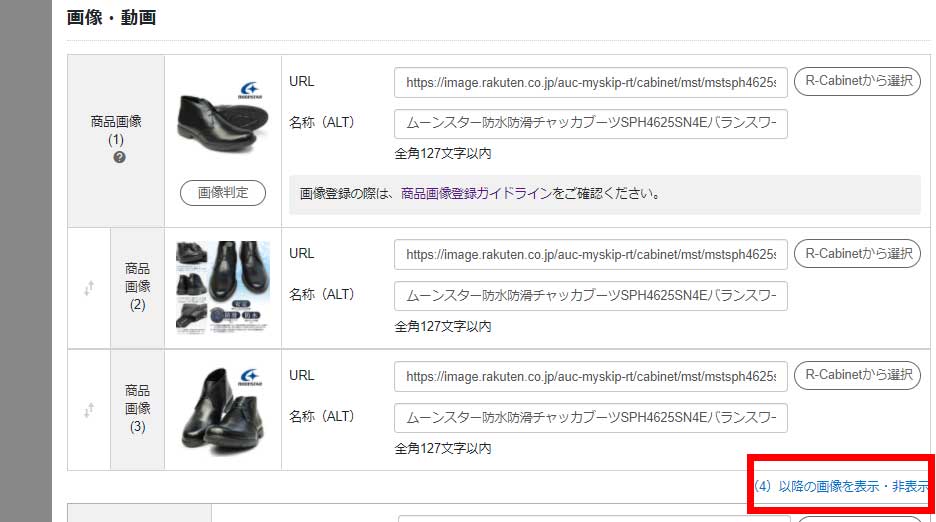This screenshot has height=522, width=936.
Task: Focus URL field of 商品画像 (2)
Action: click(x=590, y=254)
